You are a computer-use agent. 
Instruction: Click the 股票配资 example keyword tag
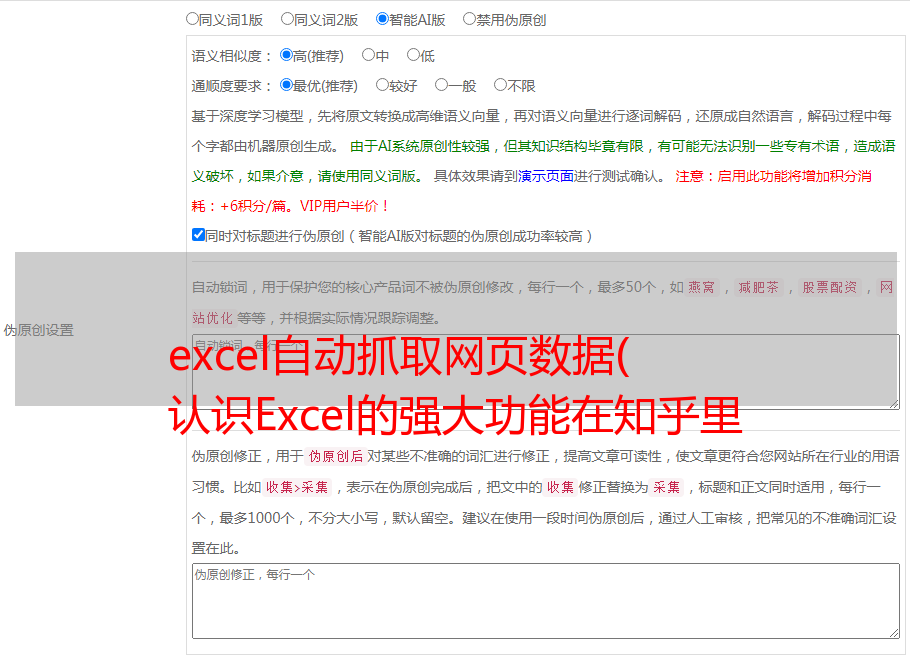tap(830, 287)
